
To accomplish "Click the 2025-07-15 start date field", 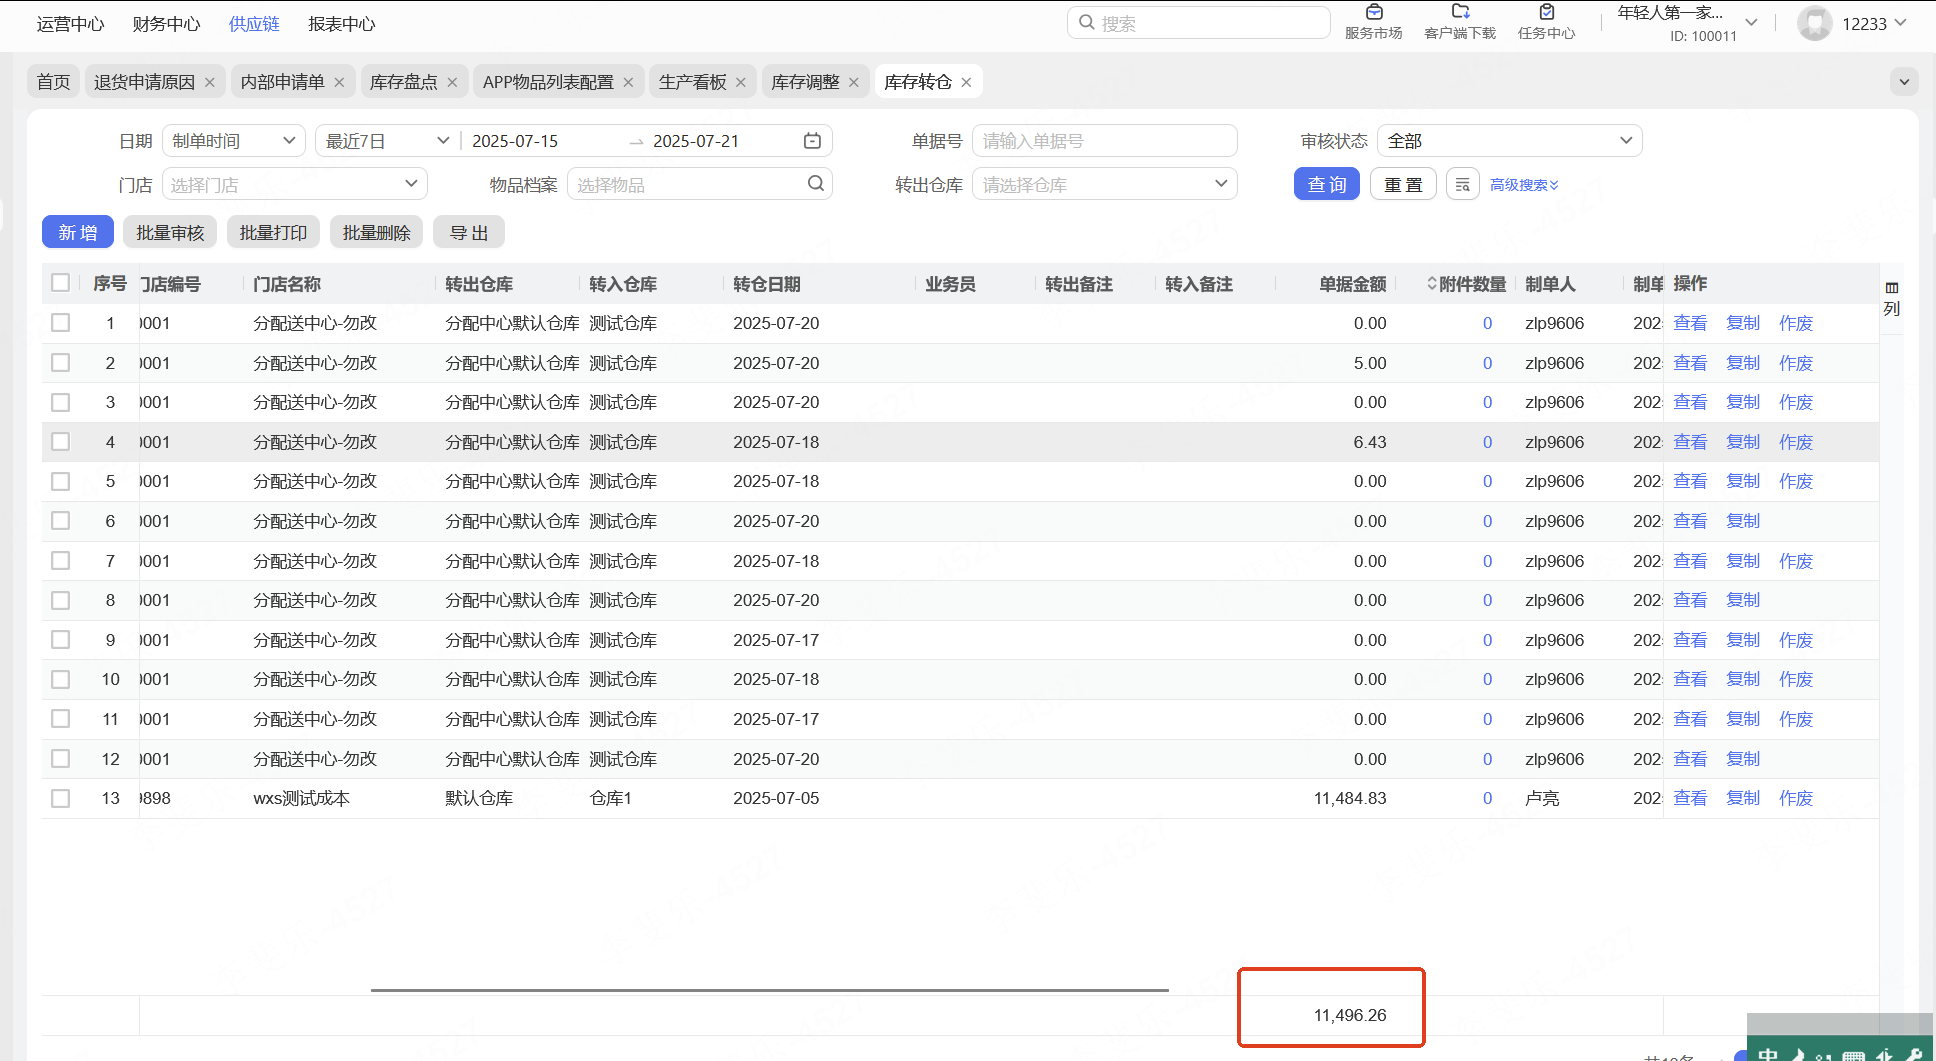I will 515,141.
